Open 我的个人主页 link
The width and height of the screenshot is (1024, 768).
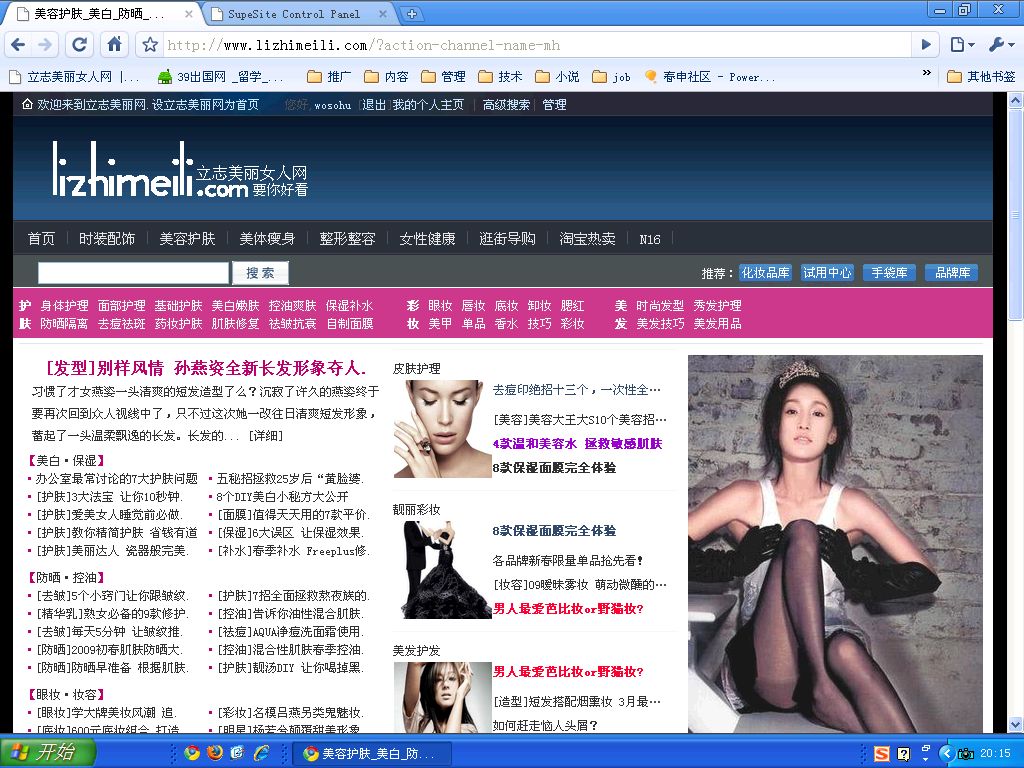[x=428, y=104]
